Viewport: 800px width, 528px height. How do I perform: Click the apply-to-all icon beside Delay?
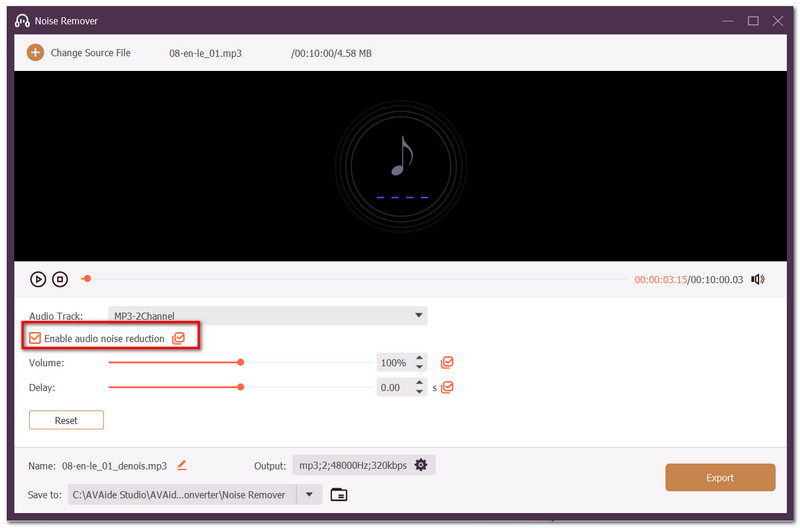pos(447,387)
